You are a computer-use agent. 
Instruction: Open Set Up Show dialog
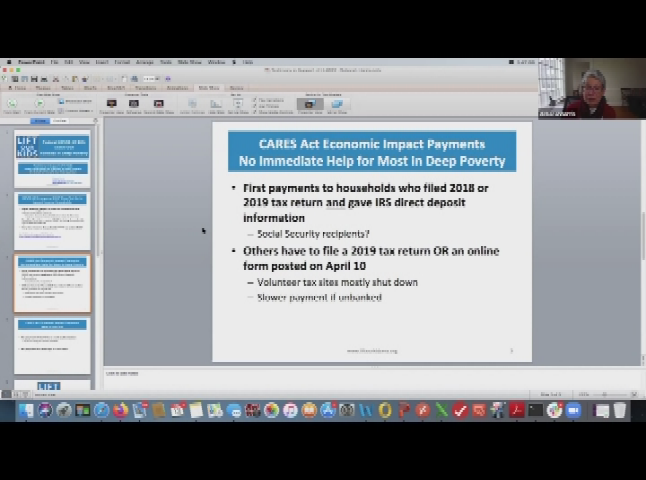[x=238, y=106]
